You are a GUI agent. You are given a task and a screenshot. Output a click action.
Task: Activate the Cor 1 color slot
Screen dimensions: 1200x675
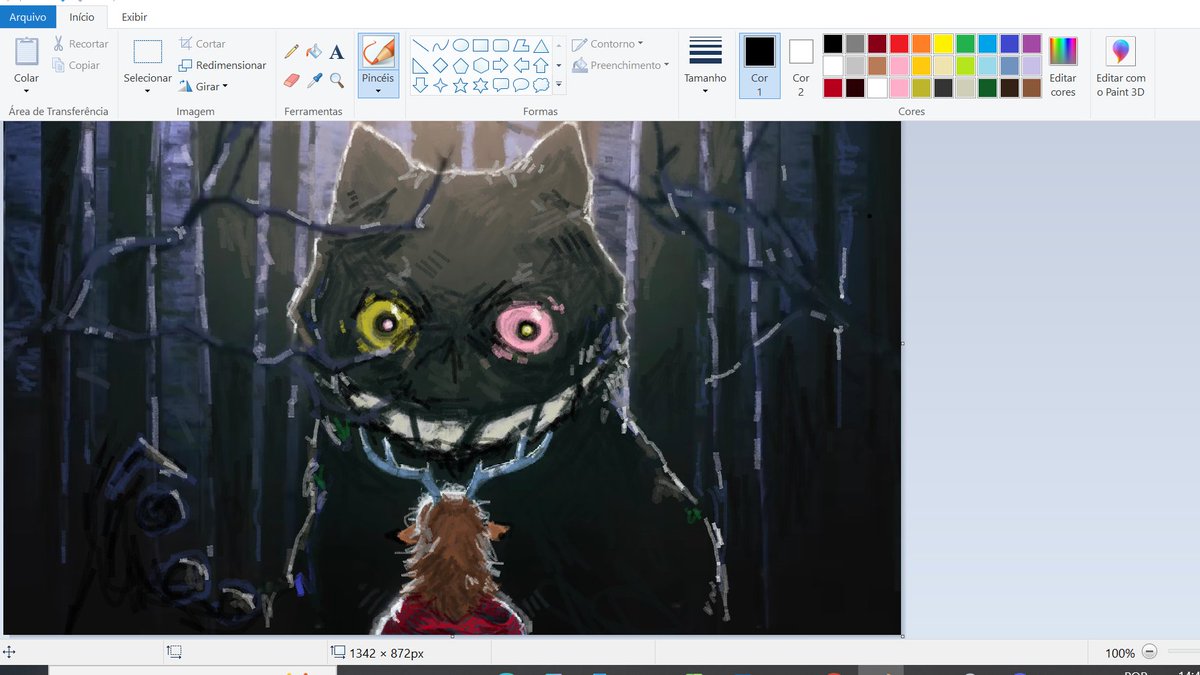[759, 66]
